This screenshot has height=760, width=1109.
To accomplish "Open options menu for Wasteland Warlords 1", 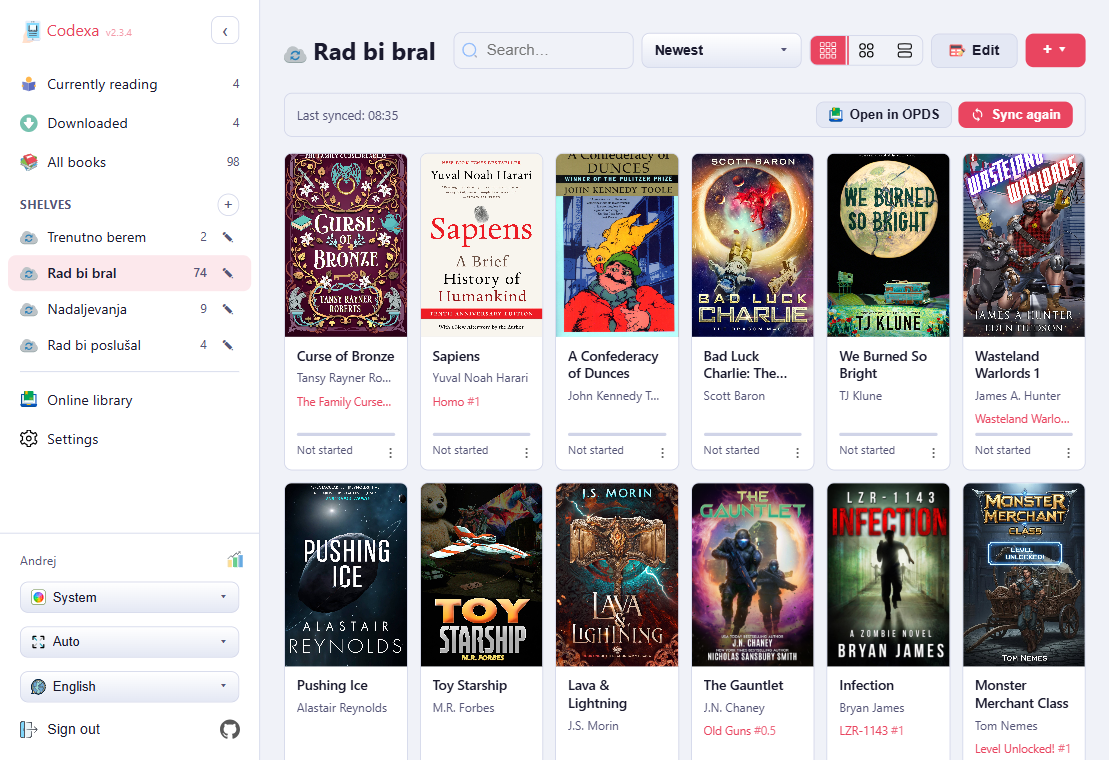I will [1068, 452].
